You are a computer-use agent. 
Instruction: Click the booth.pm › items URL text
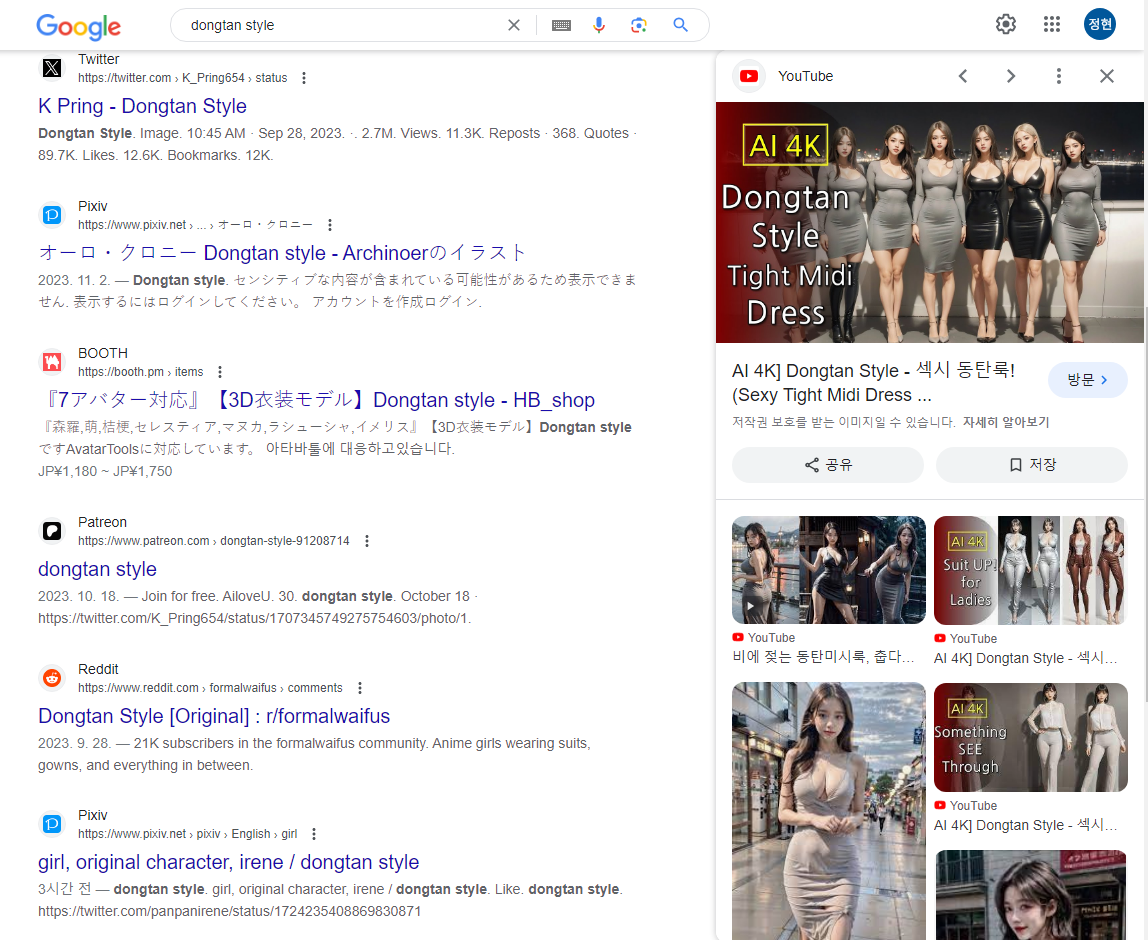click(141, 372)
